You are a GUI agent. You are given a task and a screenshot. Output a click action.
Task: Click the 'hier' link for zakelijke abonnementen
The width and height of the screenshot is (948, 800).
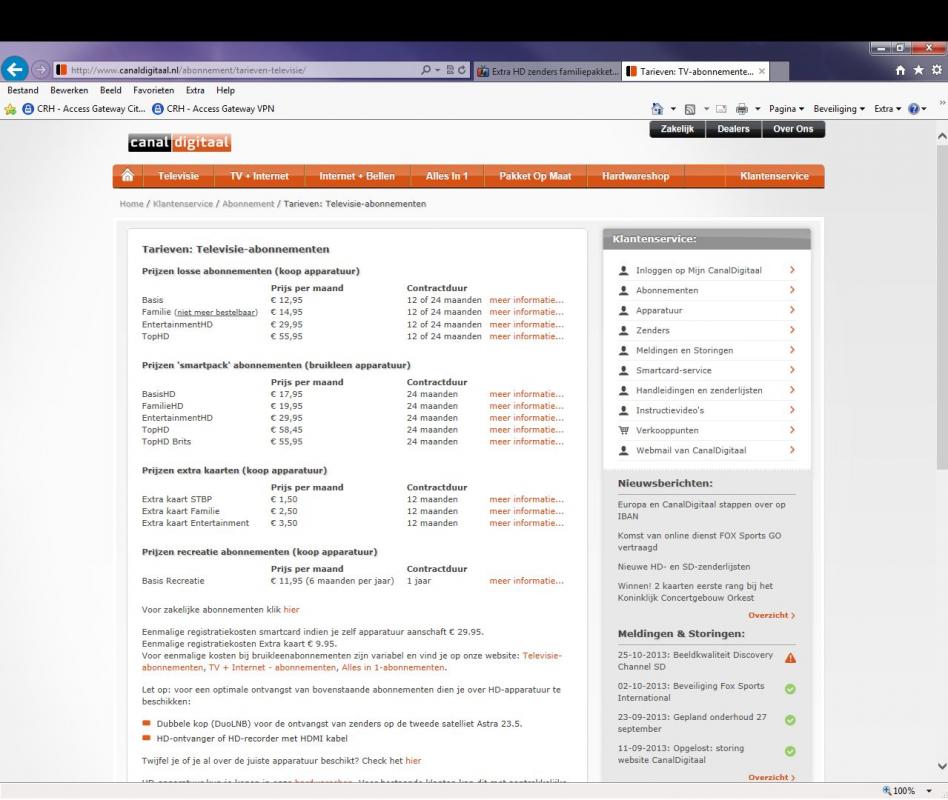[x=291, y=610]
